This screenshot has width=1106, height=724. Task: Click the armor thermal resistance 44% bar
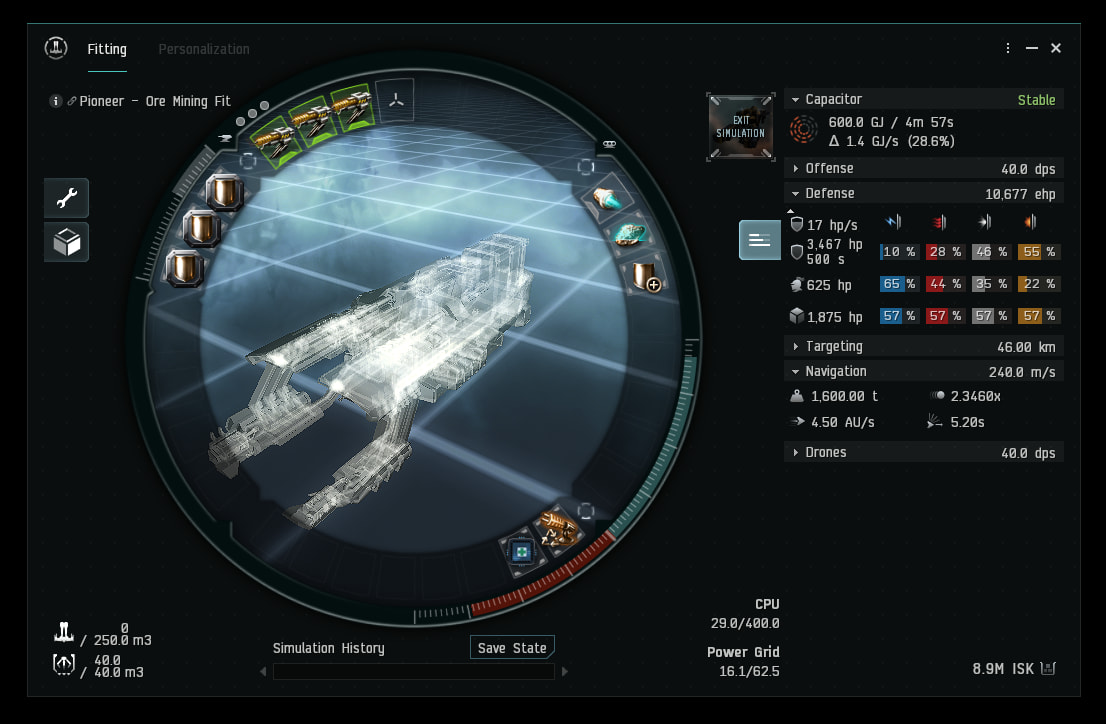click(x=944, y=284)
